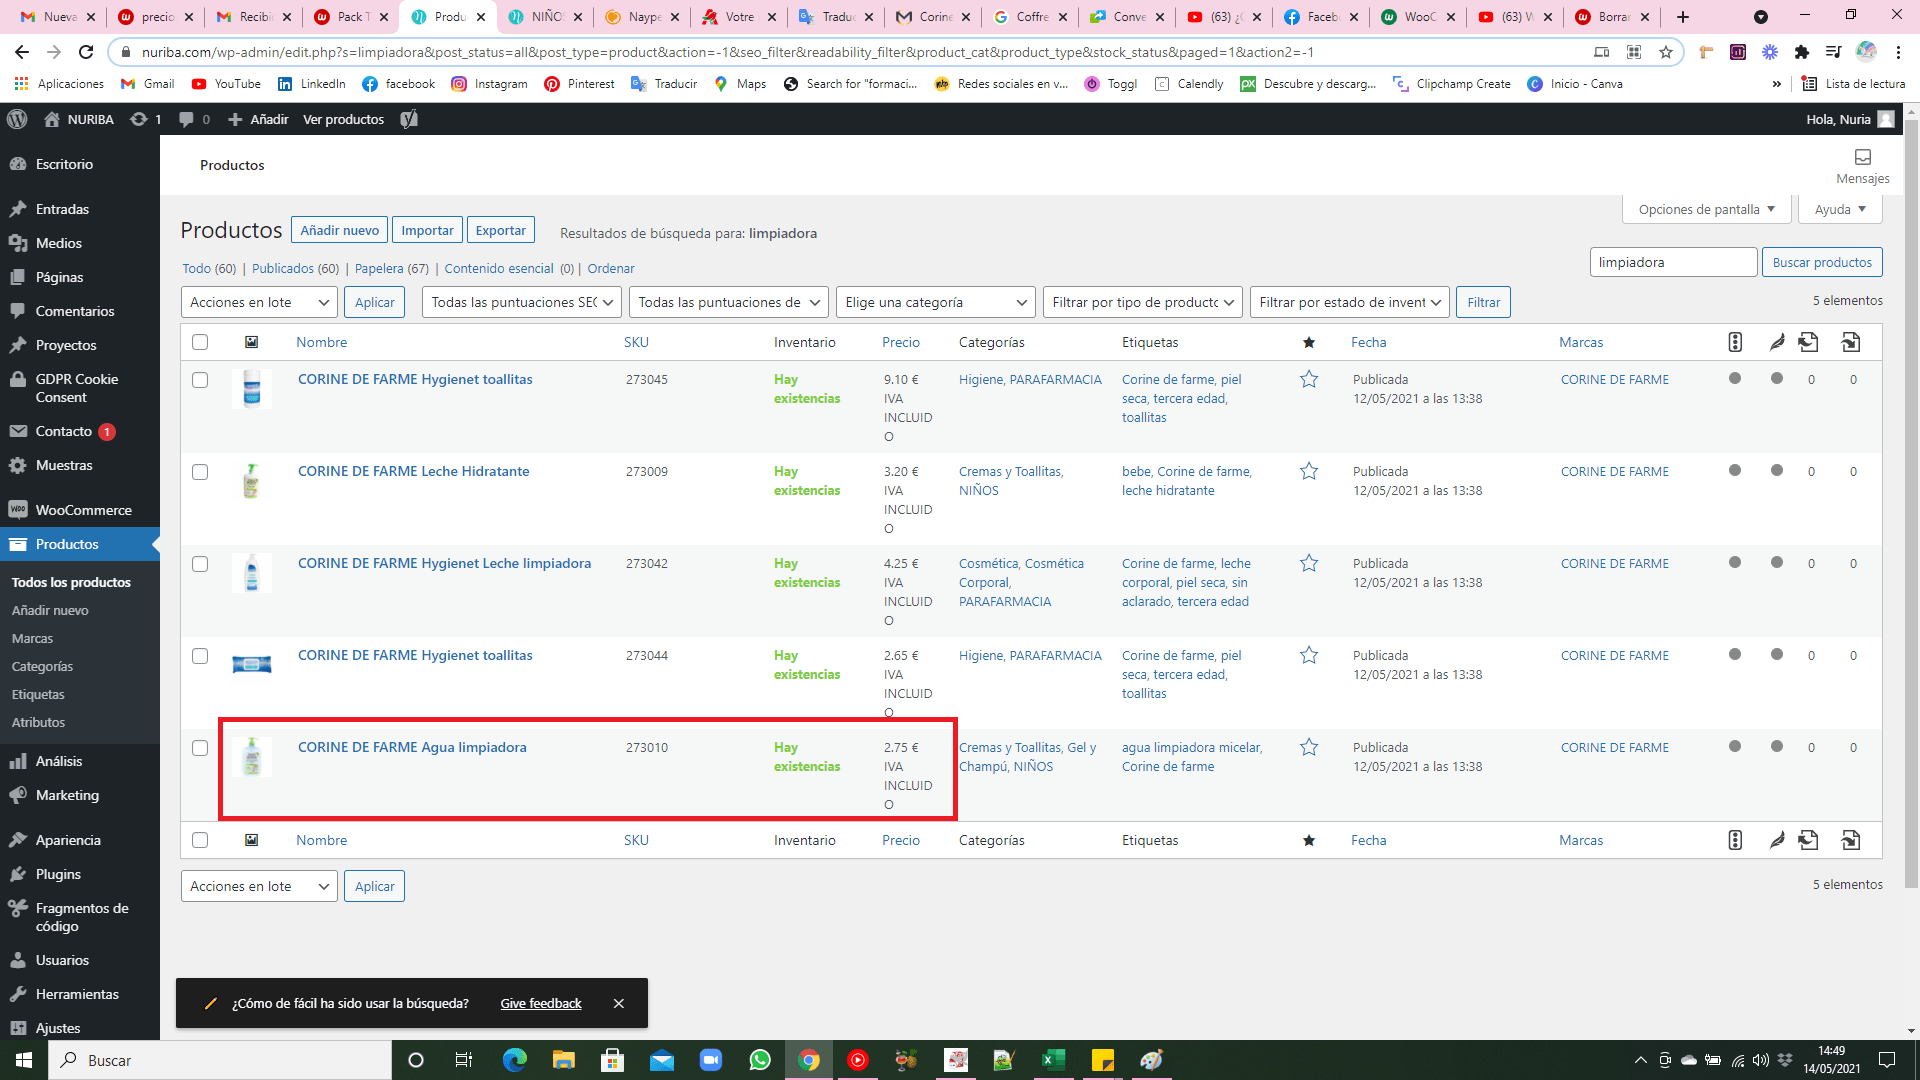Open Excel from the taskbar
This screenshot has width=1920, height=1080.
point(1053,1060)
